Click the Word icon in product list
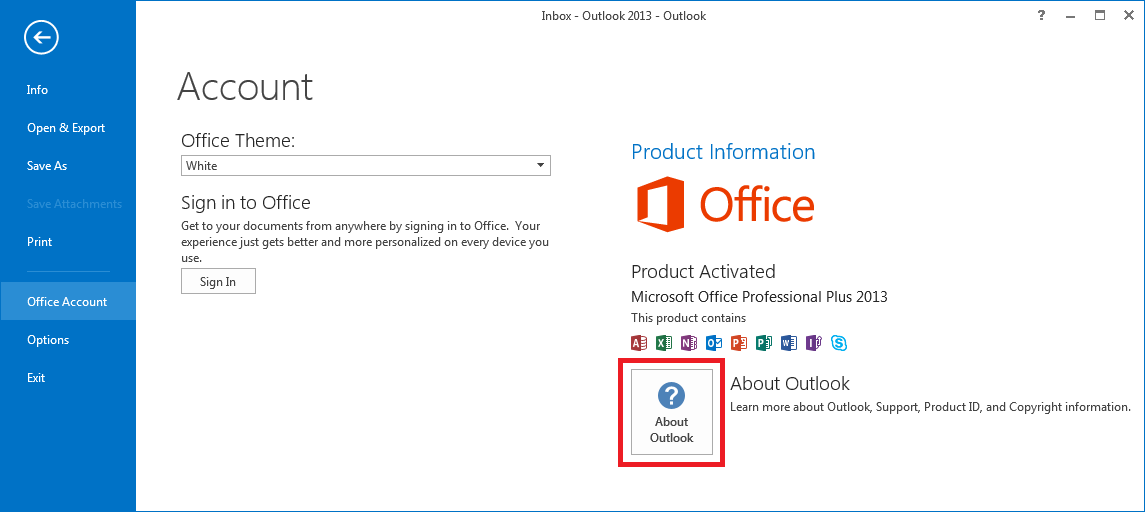 coord(789,343)
